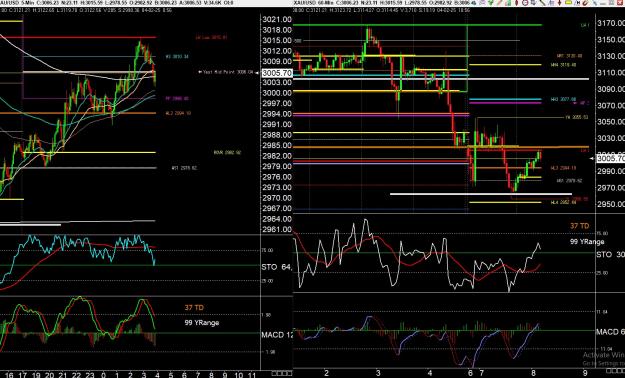Select the pink pencil drawing tool icon
The height and width of the screenshot is (378, 625).
(500, 2)
